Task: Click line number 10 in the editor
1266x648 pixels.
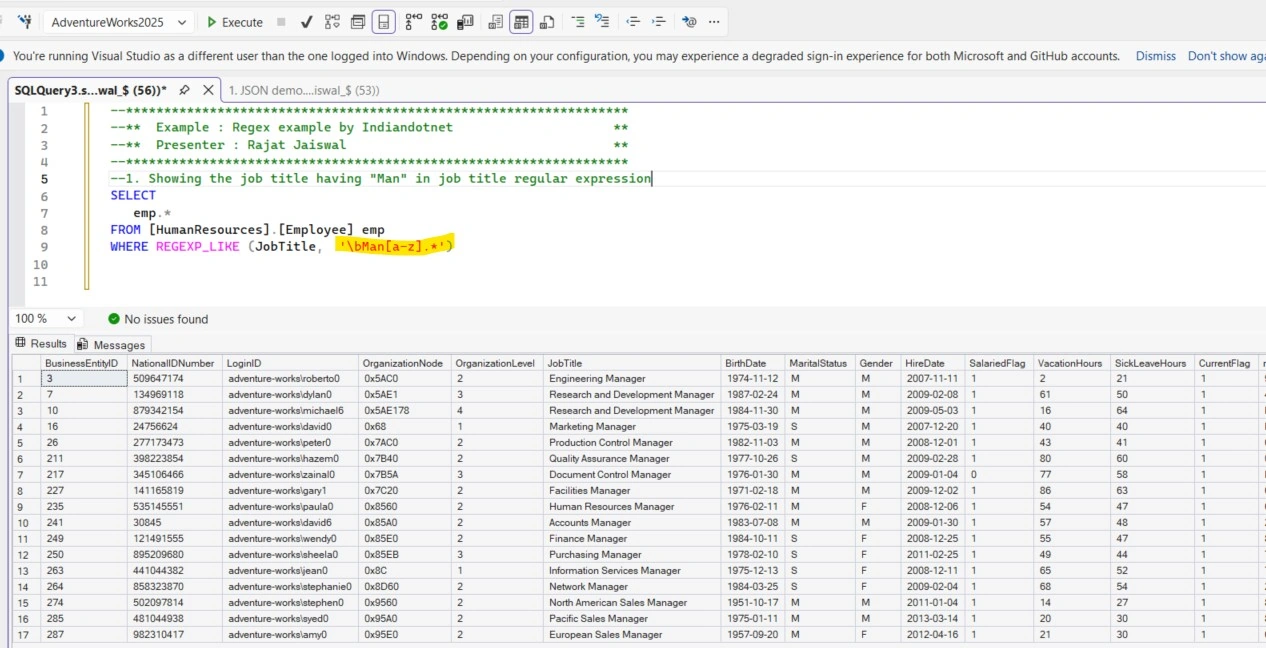Action: [40, 265]
